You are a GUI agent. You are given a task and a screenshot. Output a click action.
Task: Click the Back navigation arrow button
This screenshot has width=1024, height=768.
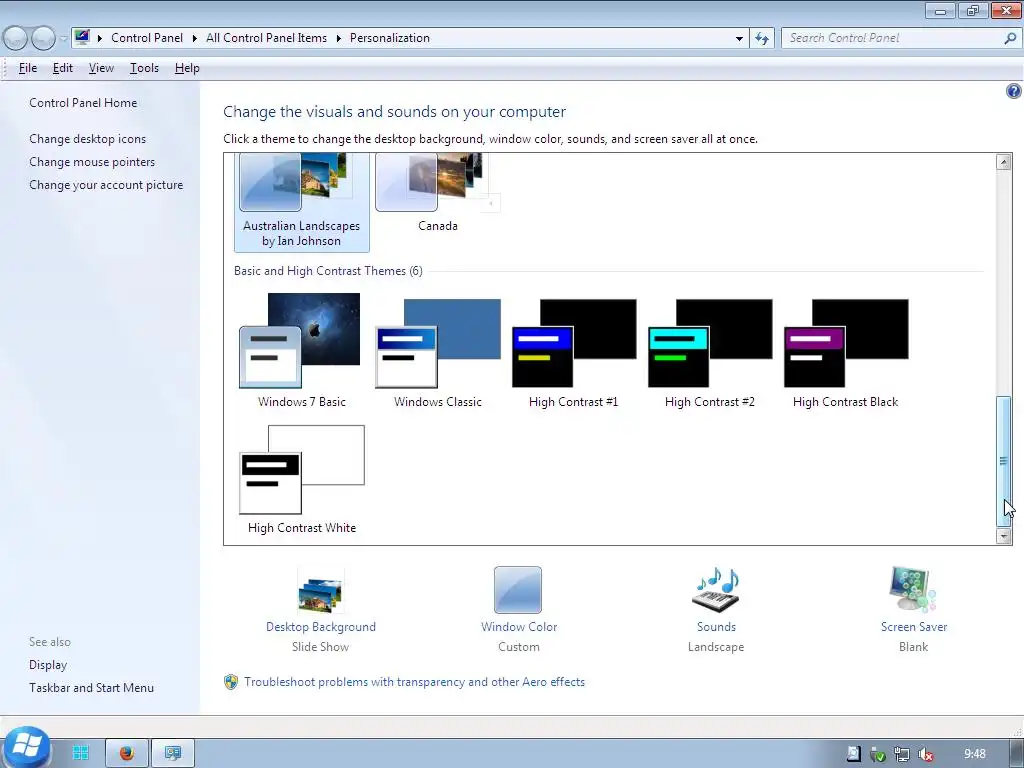click(x=15, y=38)
